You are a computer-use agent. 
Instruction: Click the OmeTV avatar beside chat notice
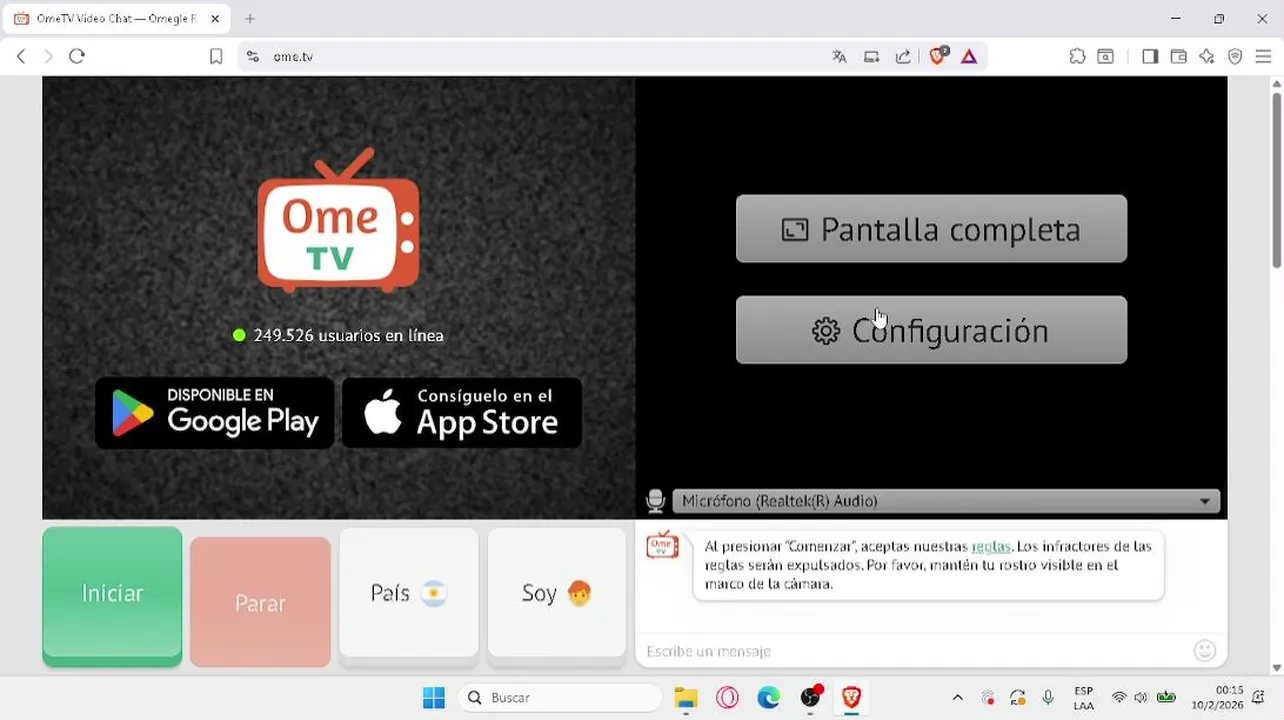[x=662, y=546]
